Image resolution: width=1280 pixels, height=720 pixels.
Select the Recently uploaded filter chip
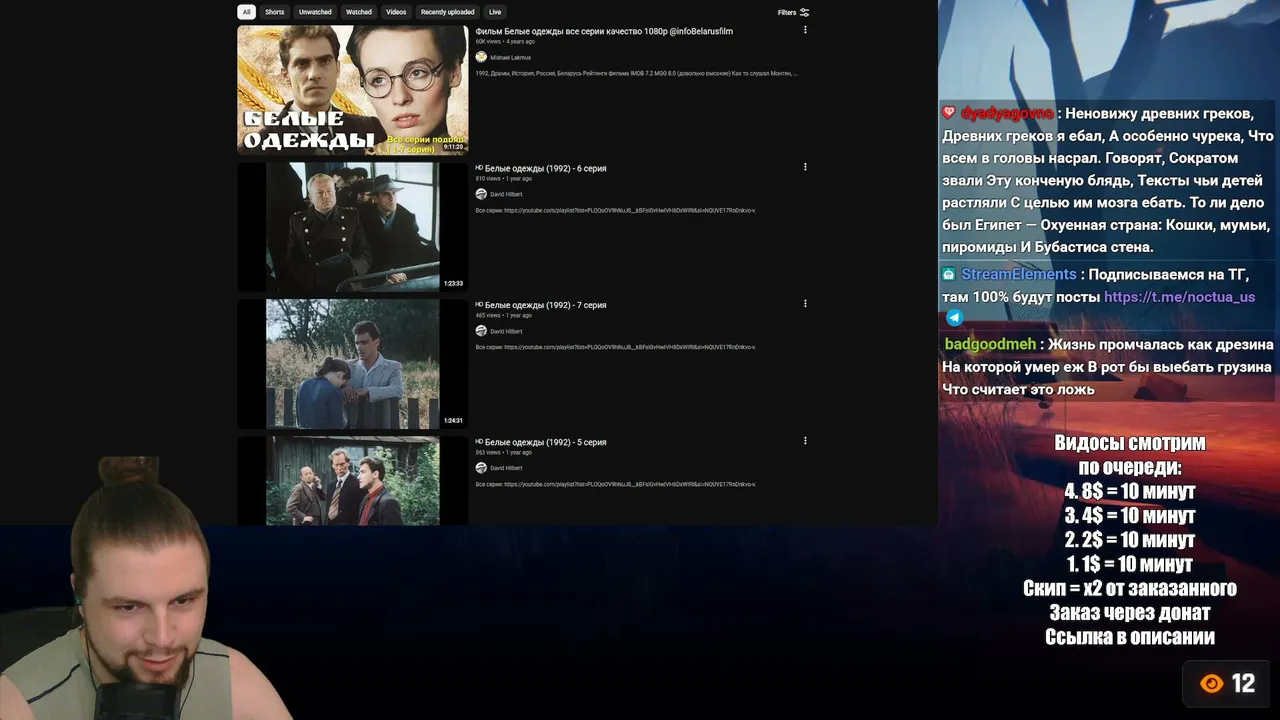(447, 12)
